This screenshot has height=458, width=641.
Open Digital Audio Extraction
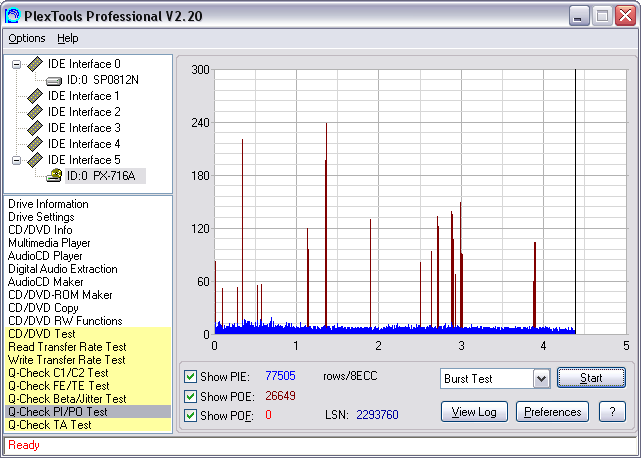63,269
